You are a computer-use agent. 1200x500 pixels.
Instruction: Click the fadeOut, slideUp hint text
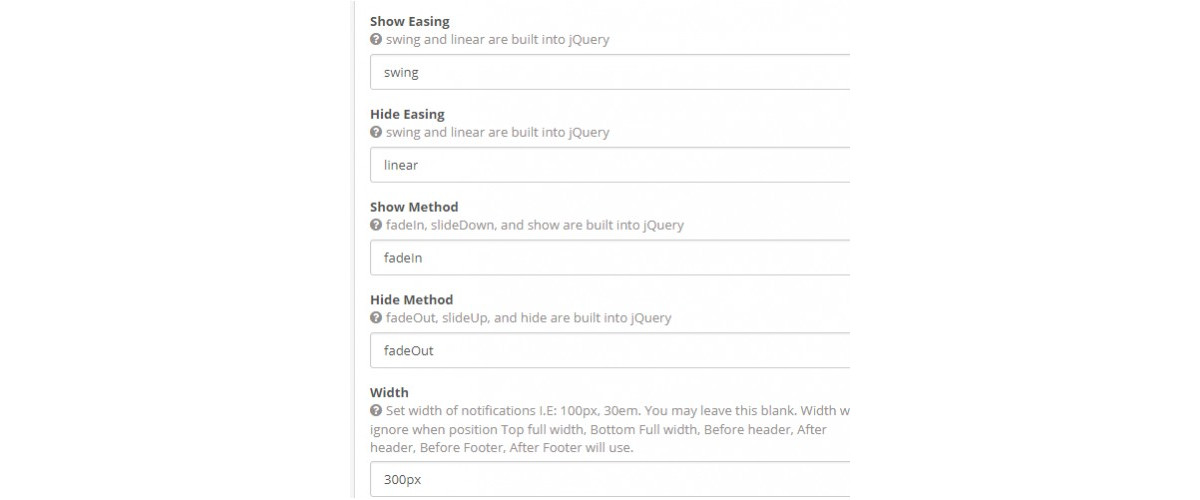tap(528, 318)
